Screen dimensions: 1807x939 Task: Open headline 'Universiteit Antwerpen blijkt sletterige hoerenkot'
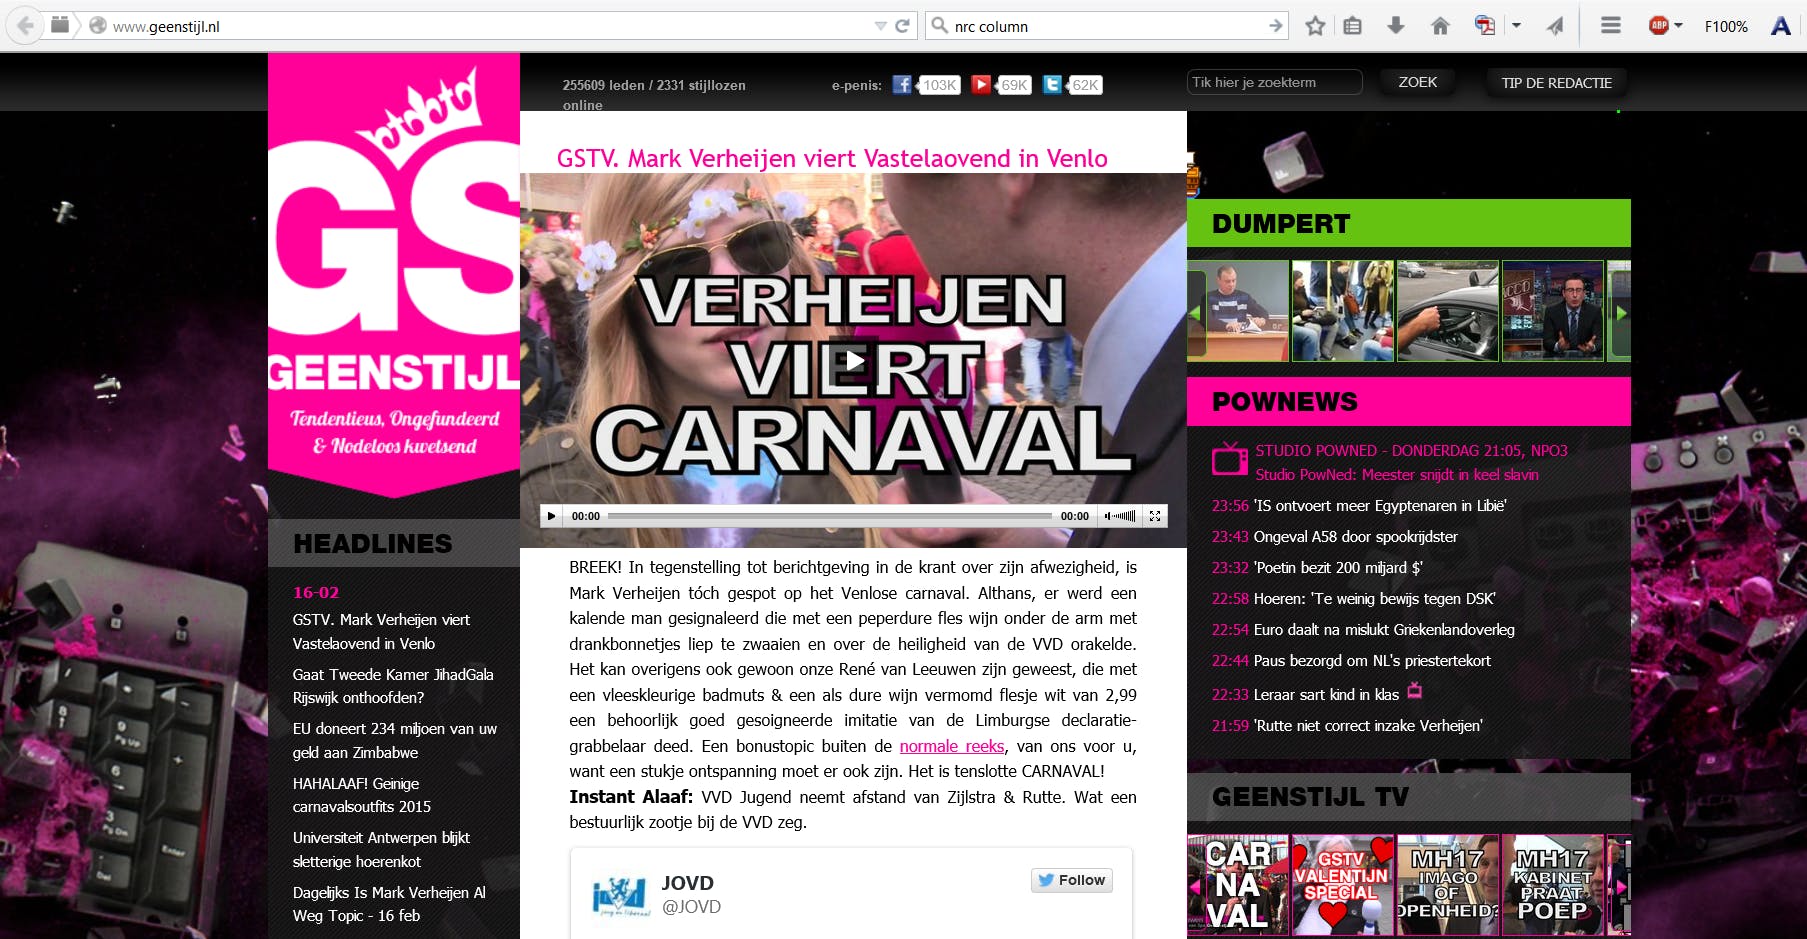[x=381, y=850]
